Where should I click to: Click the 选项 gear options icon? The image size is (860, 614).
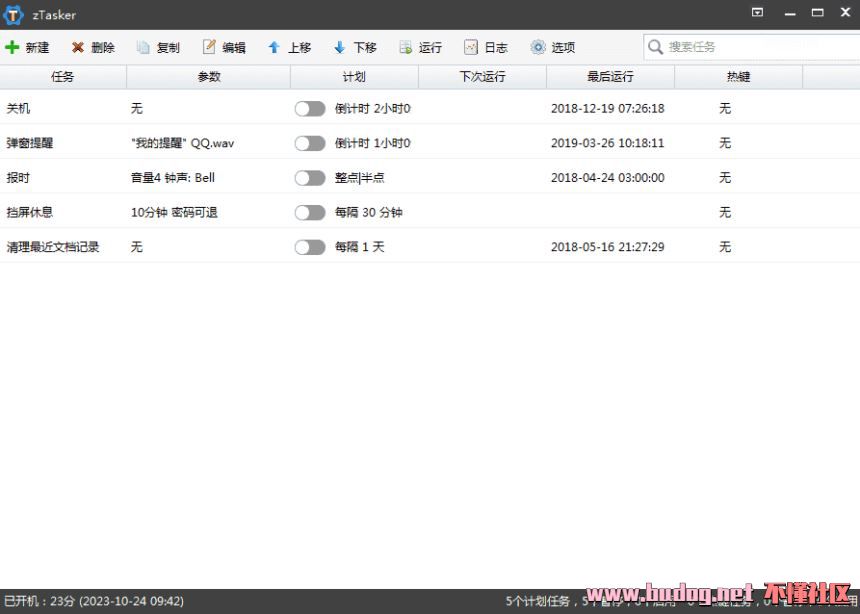click(538, 47)
